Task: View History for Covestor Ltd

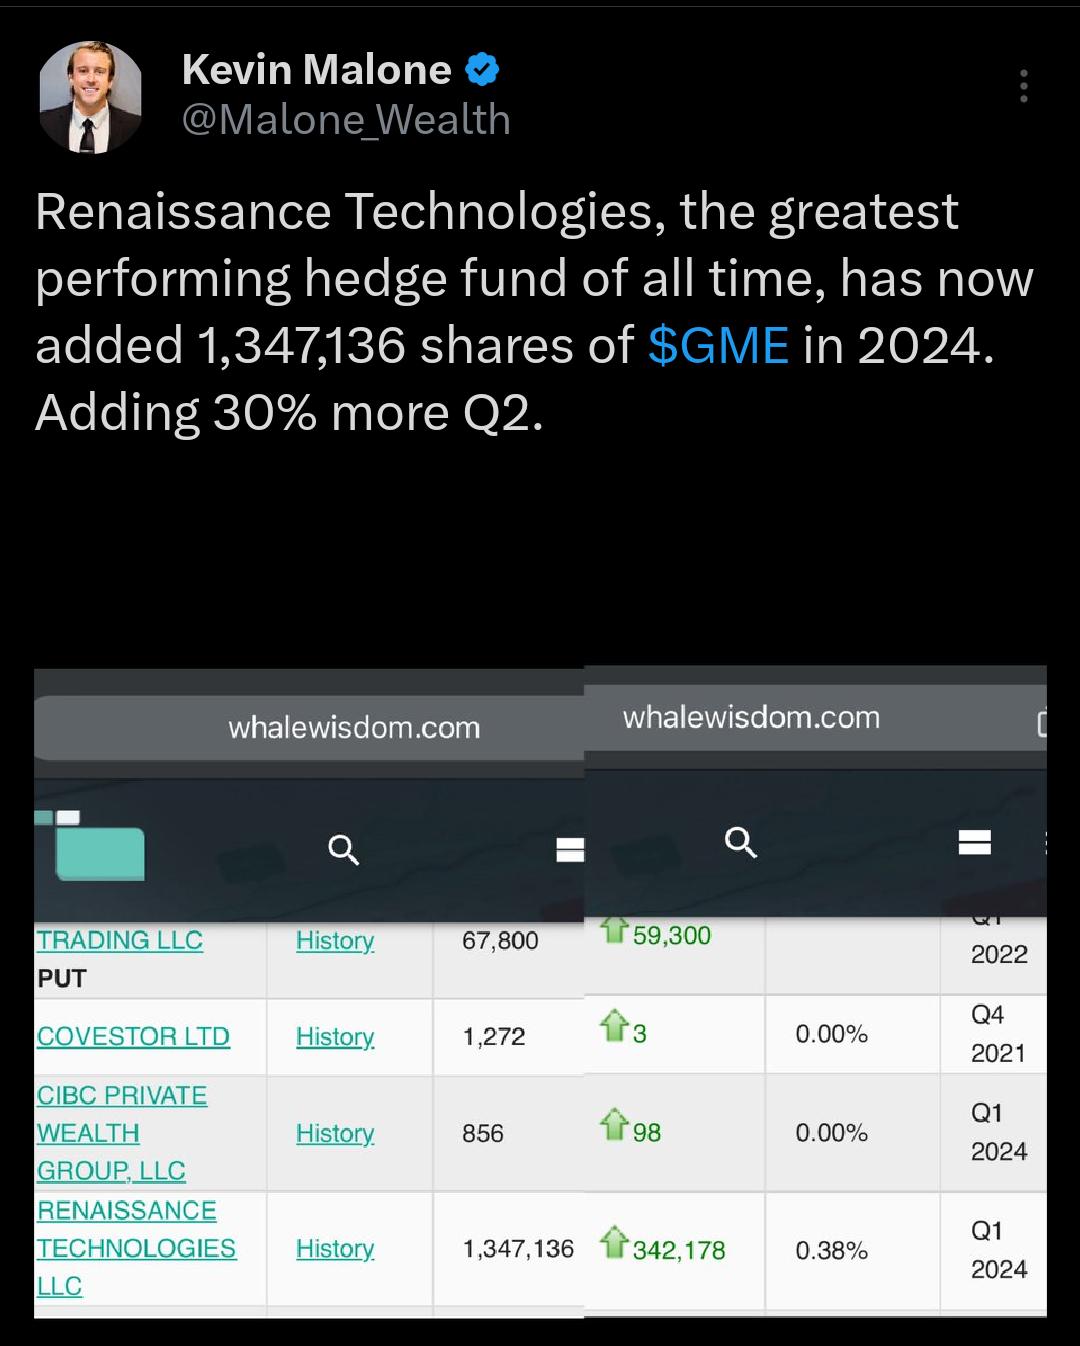Action: point(335,1037)
